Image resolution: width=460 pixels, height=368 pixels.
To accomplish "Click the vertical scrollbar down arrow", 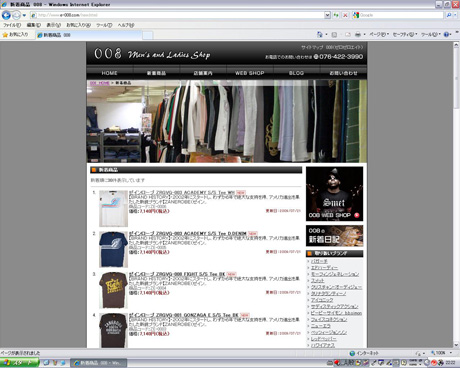I will tap(456, 345).
